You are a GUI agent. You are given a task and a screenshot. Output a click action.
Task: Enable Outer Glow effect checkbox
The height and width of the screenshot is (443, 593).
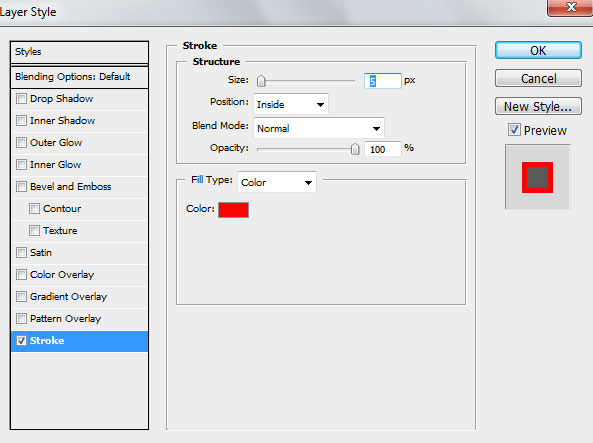click(22, 143)
